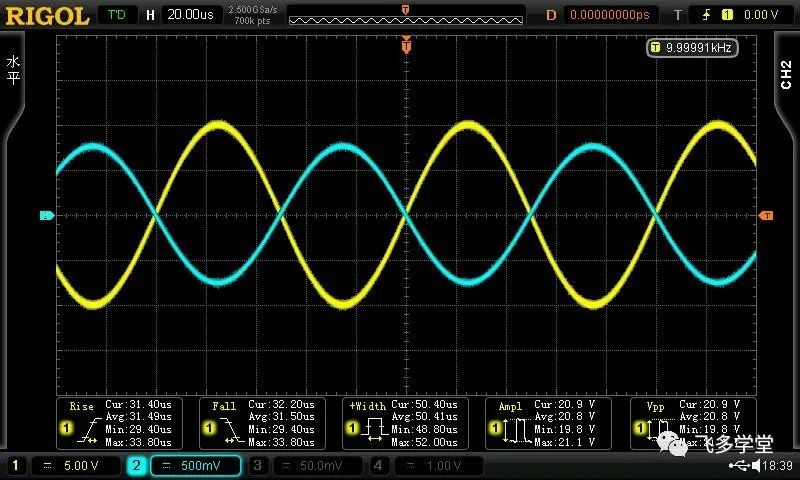Click the T'D trigger status indicator
The height and width of the screenshot is (480, 800).
click(117, 15)
